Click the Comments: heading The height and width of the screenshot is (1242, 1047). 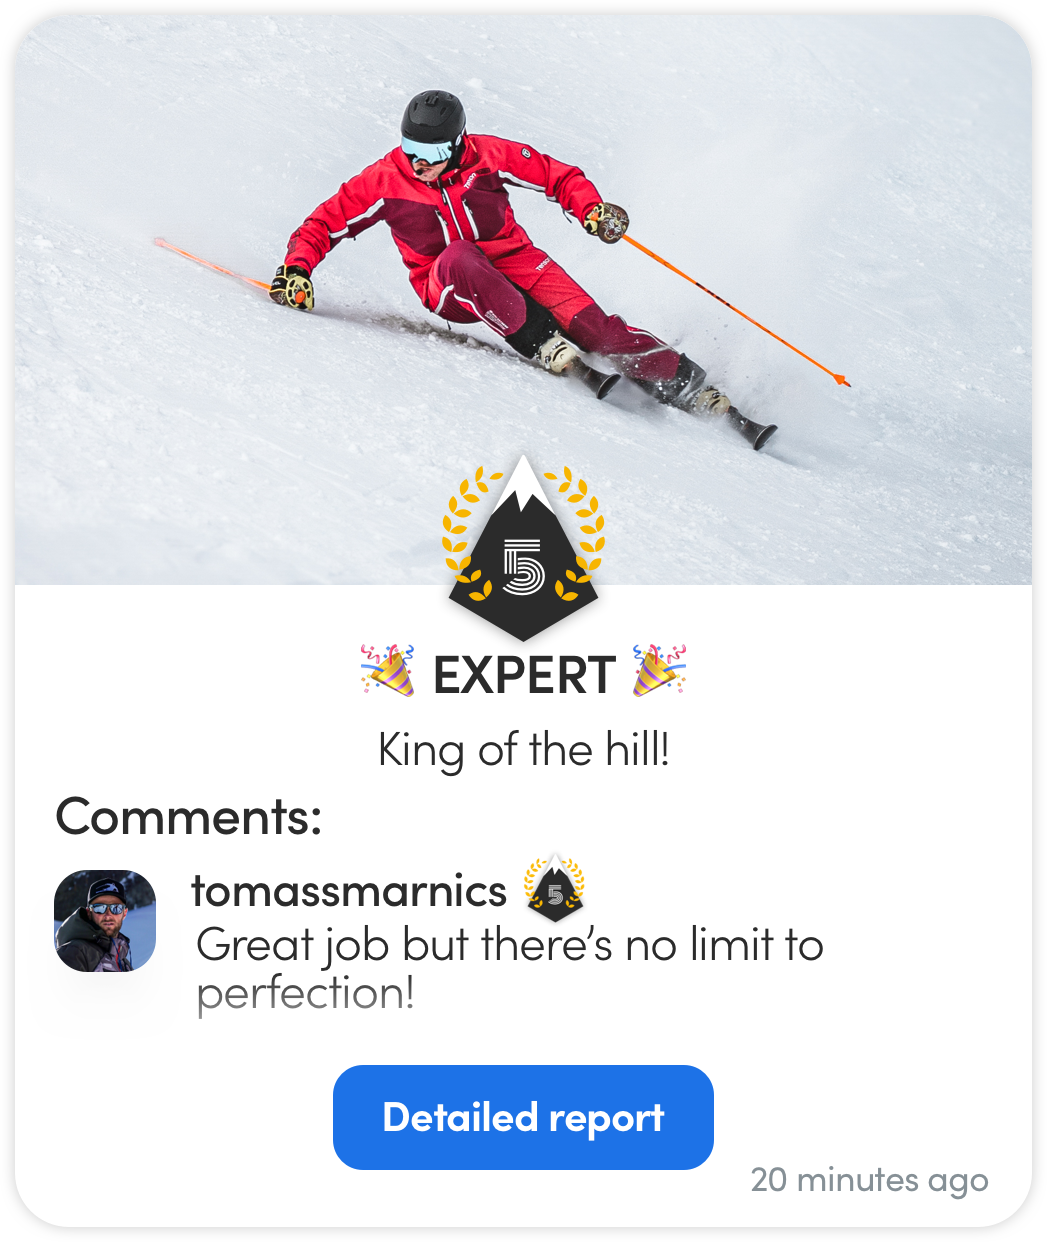tap(189, 816)
